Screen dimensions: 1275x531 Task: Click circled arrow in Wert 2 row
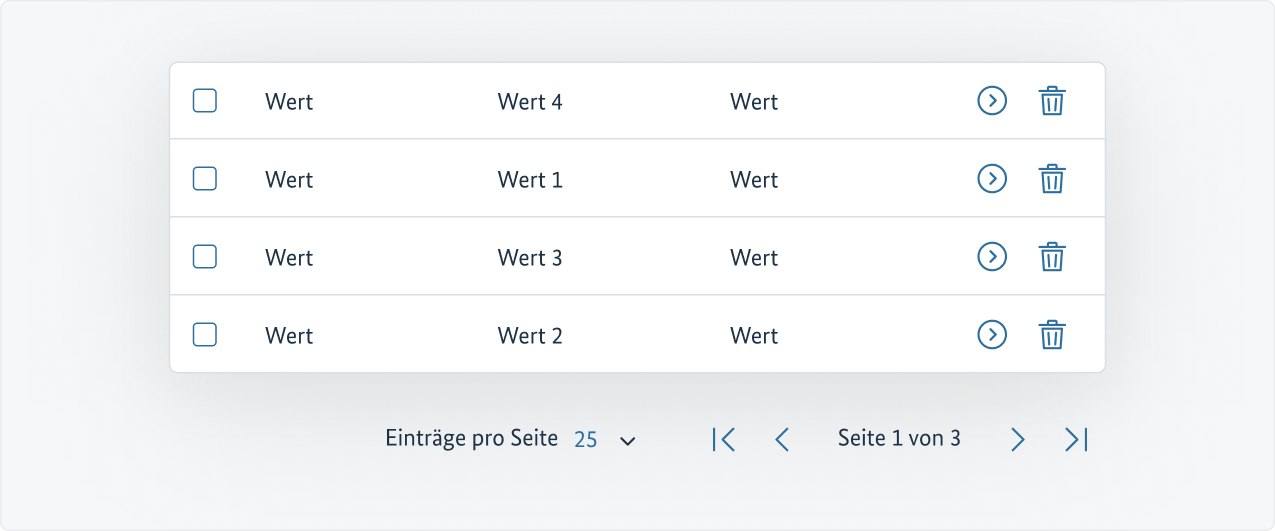coord(991,334)
